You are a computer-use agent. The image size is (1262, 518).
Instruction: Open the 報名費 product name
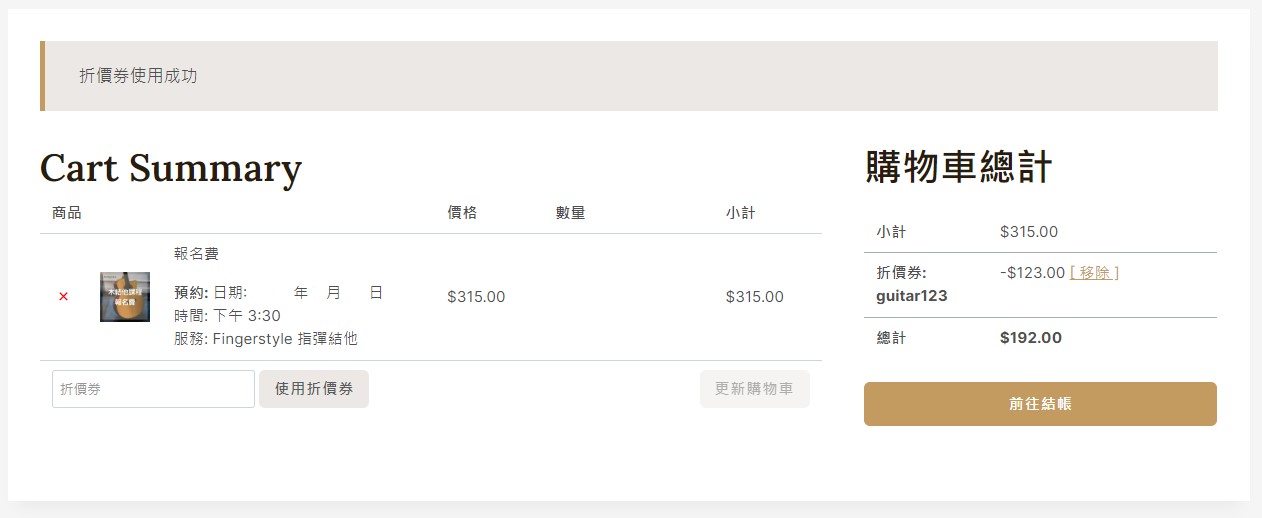click(x=196, y=254)
